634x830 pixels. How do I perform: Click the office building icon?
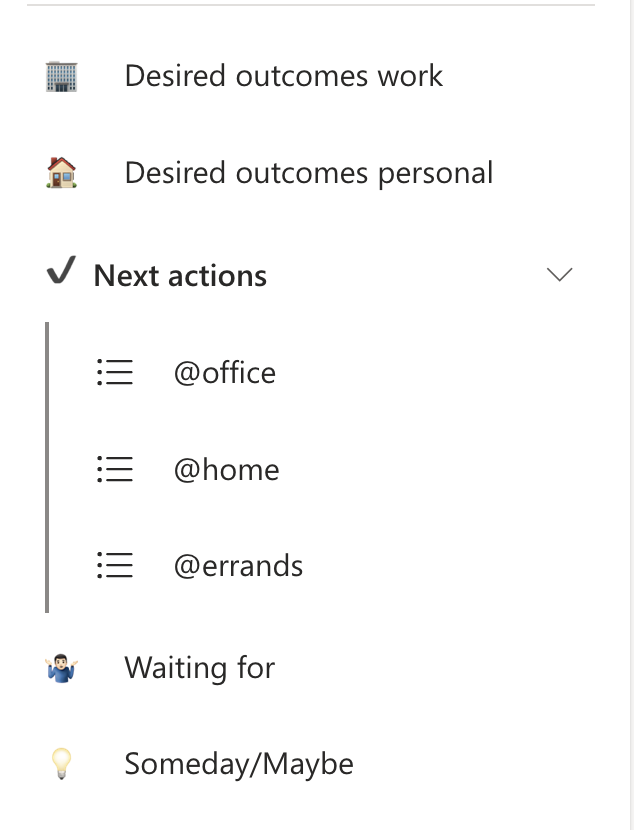(62, 76)
